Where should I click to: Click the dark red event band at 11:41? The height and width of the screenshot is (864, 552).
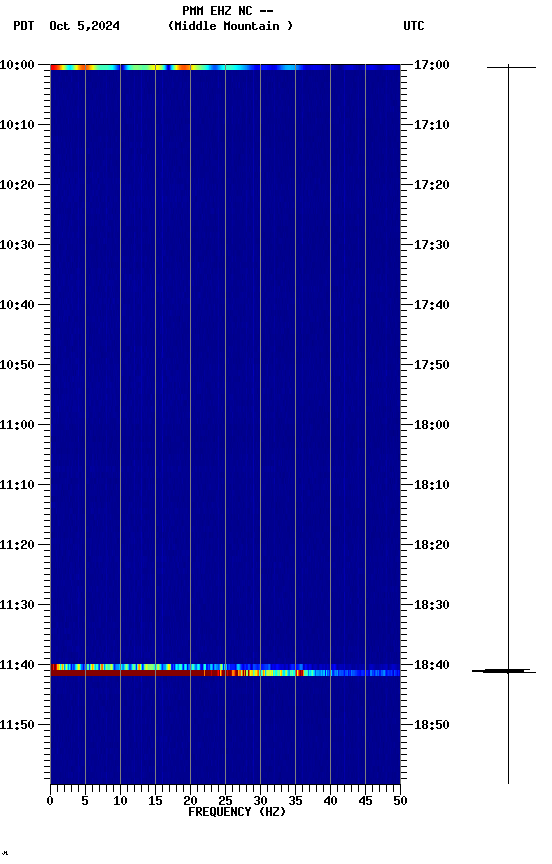click(x=225, y=673)
